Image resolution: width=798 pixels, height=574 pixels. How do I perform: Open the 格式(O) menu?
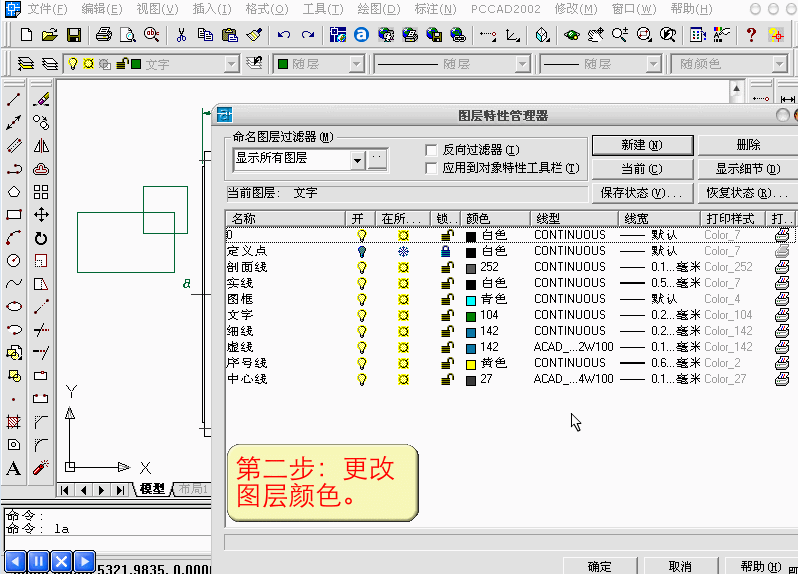(267, 9)
